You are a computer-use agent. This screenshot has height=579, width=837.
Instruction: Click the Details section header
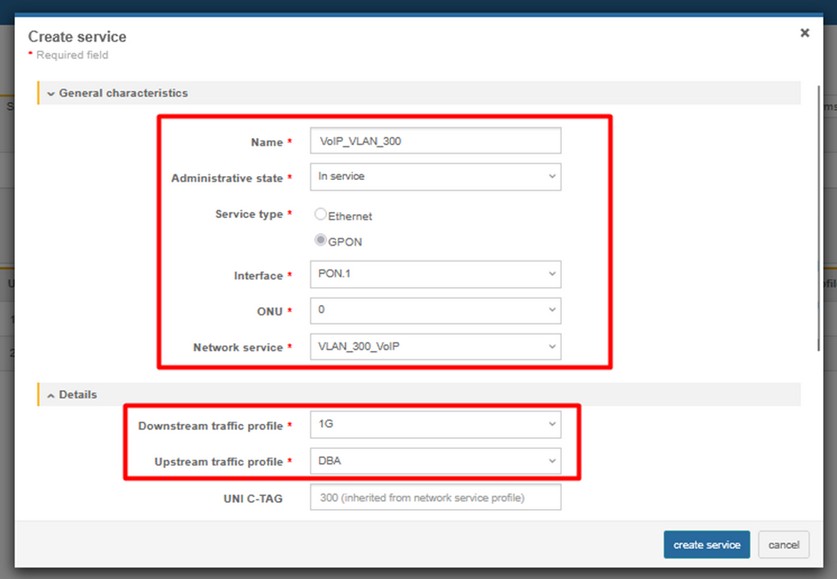(78, 395)
